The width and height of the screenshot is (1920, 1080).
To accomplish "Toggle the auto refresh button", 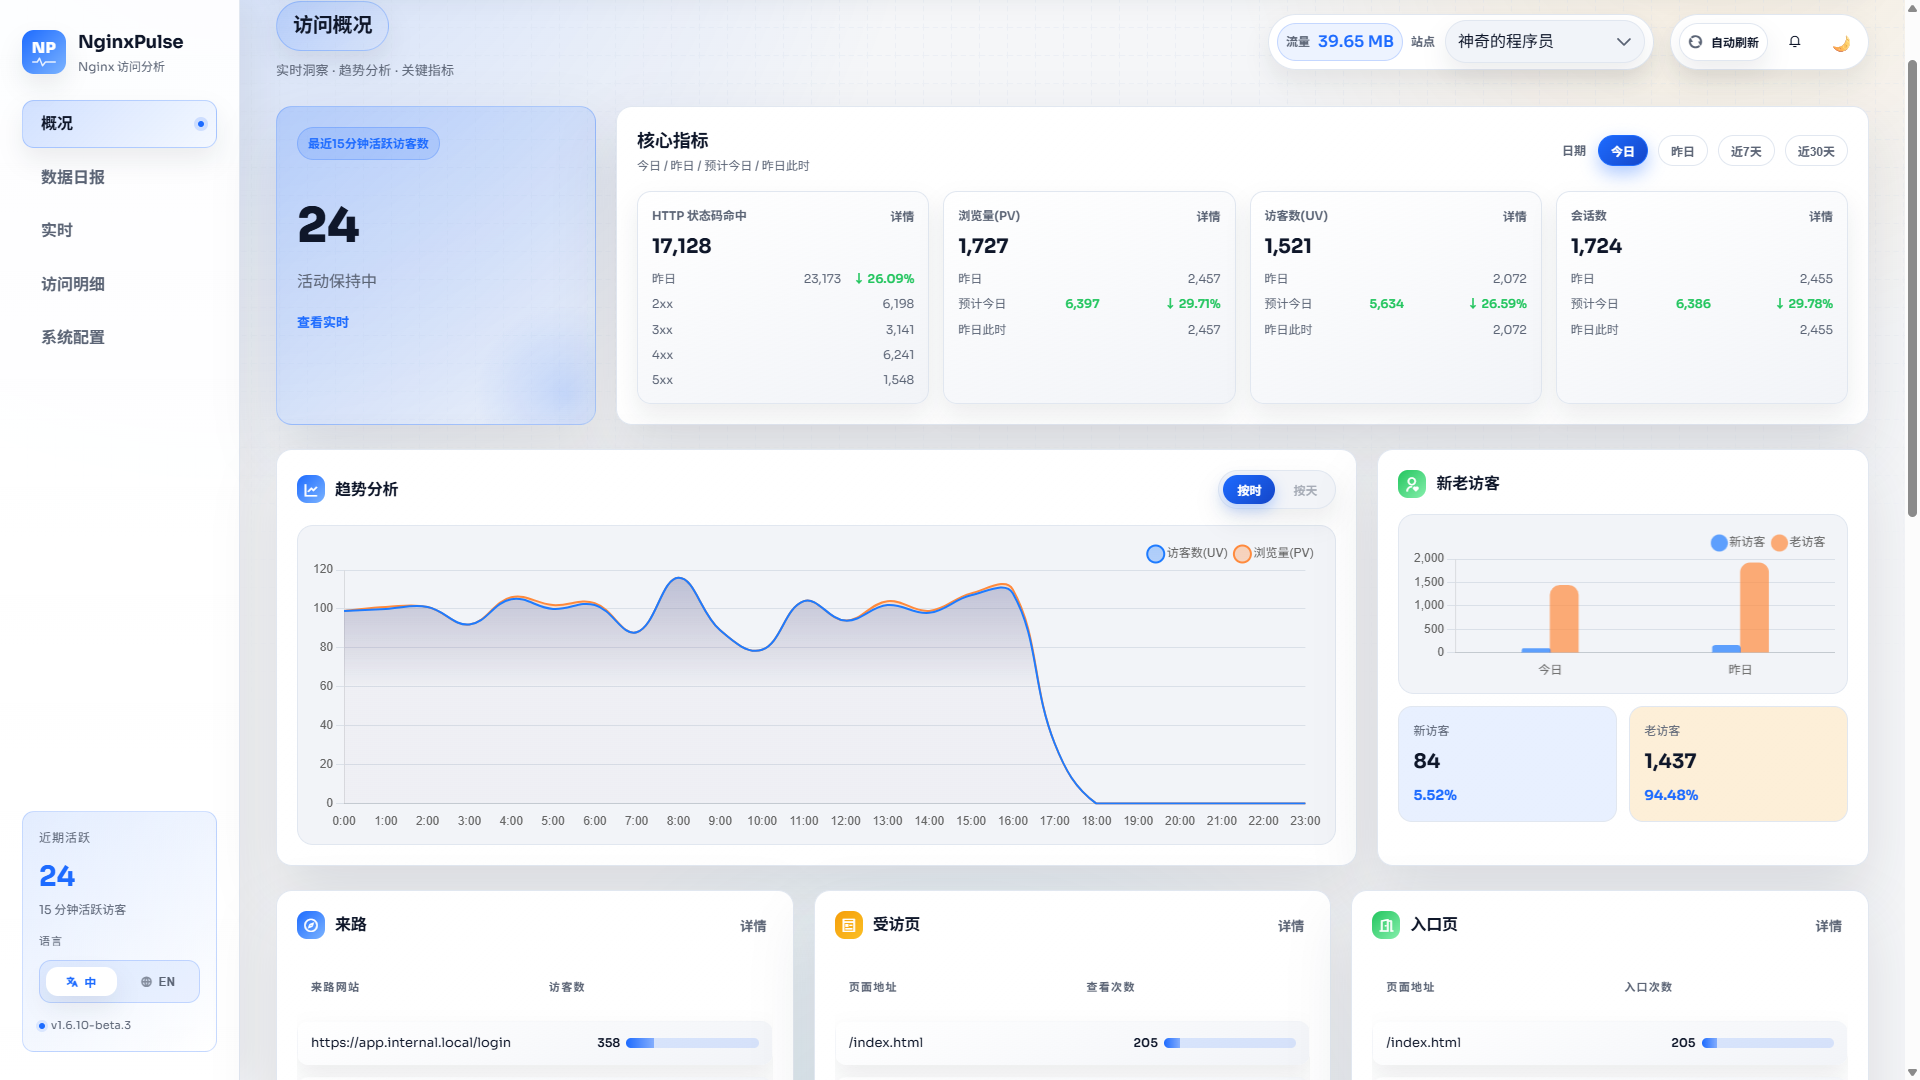I will pyautogui.click(x=1724, y=42).
